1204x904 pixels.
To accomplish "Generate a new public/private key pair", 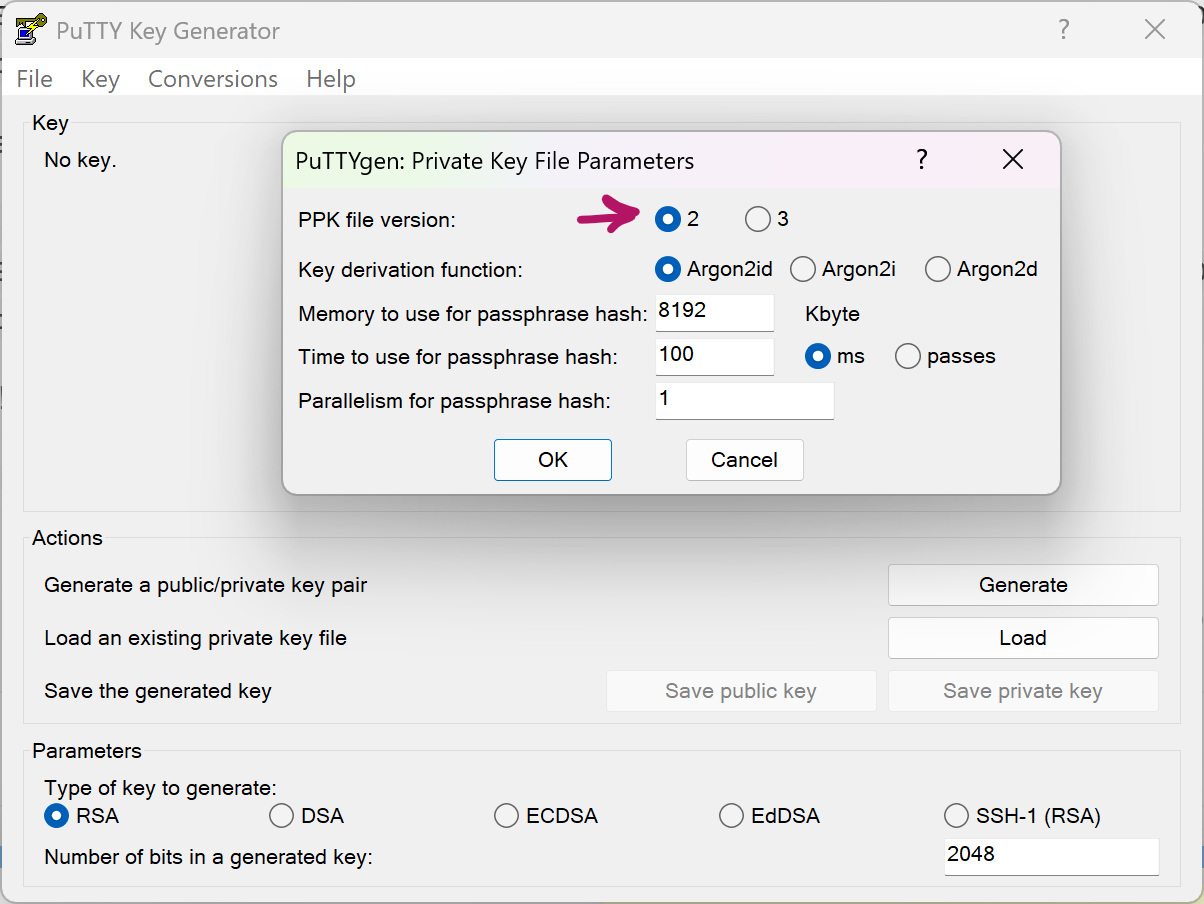I will pos(1022,585).
